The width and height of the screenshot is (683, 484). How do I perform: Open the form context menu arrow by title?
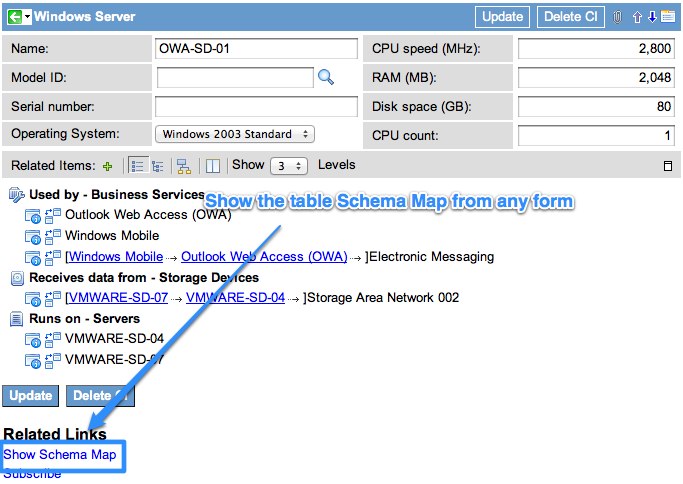pyautogui.click(x=27, y=17)
